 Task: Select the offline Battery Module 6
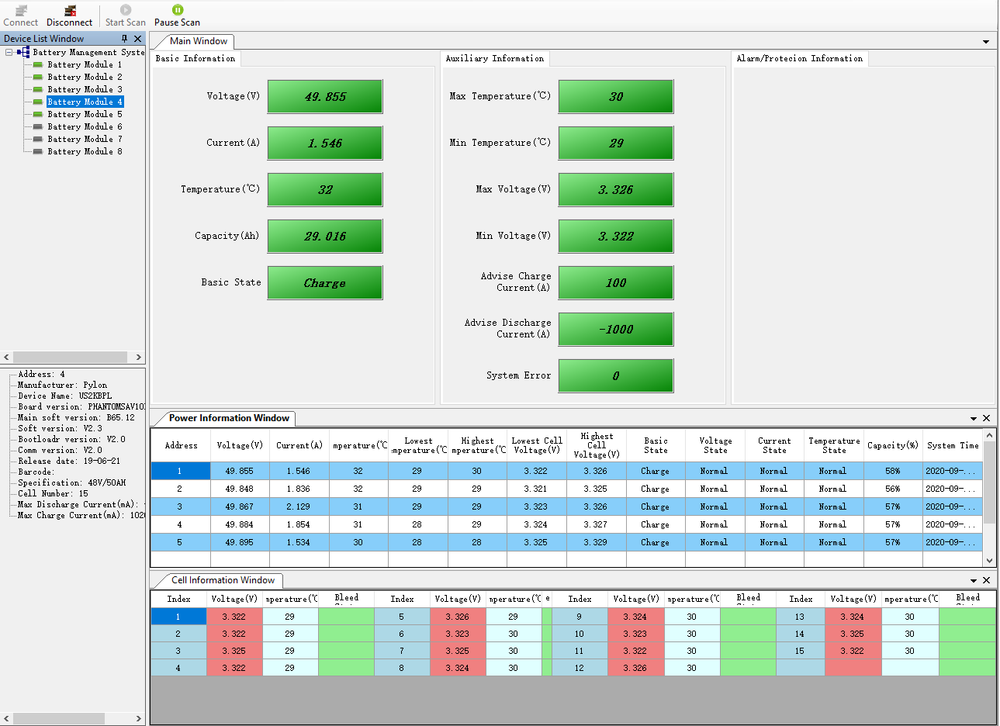point(85,127)
